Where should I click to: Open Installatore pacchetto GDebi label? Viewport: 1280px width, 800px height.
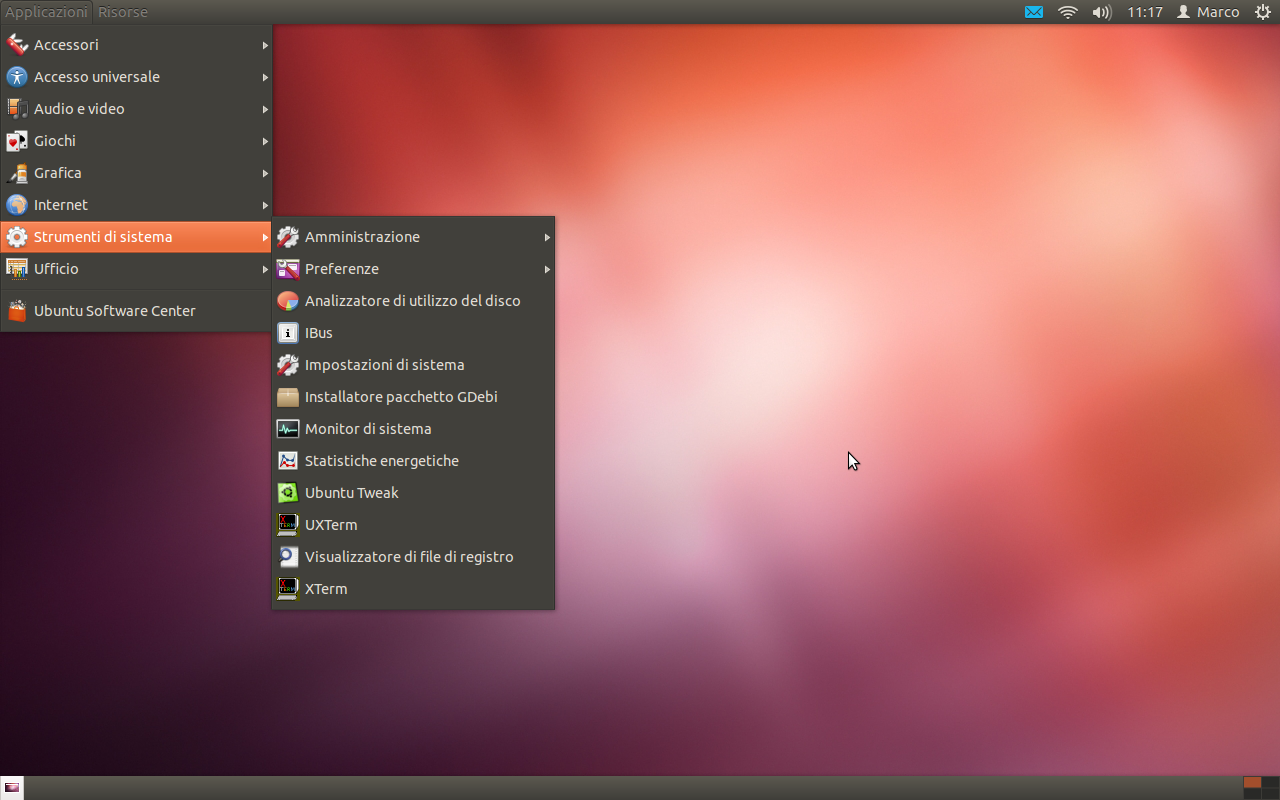click(401, 397)
